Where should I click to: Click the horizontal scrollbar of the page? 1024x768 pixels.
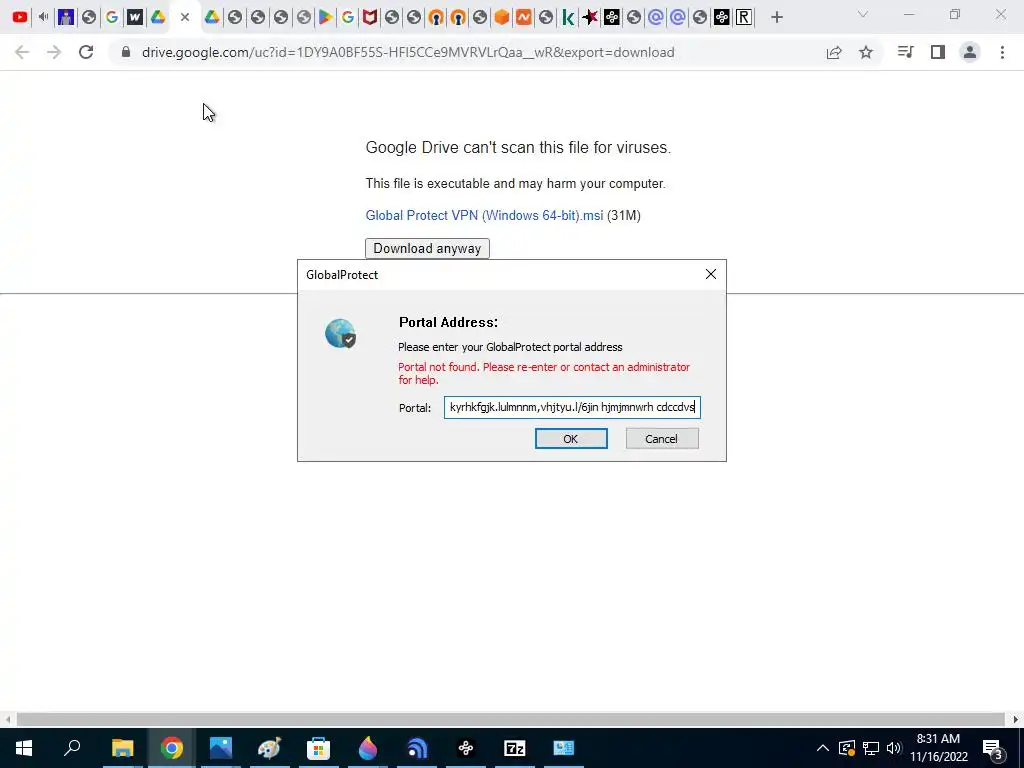pos(511,719)
